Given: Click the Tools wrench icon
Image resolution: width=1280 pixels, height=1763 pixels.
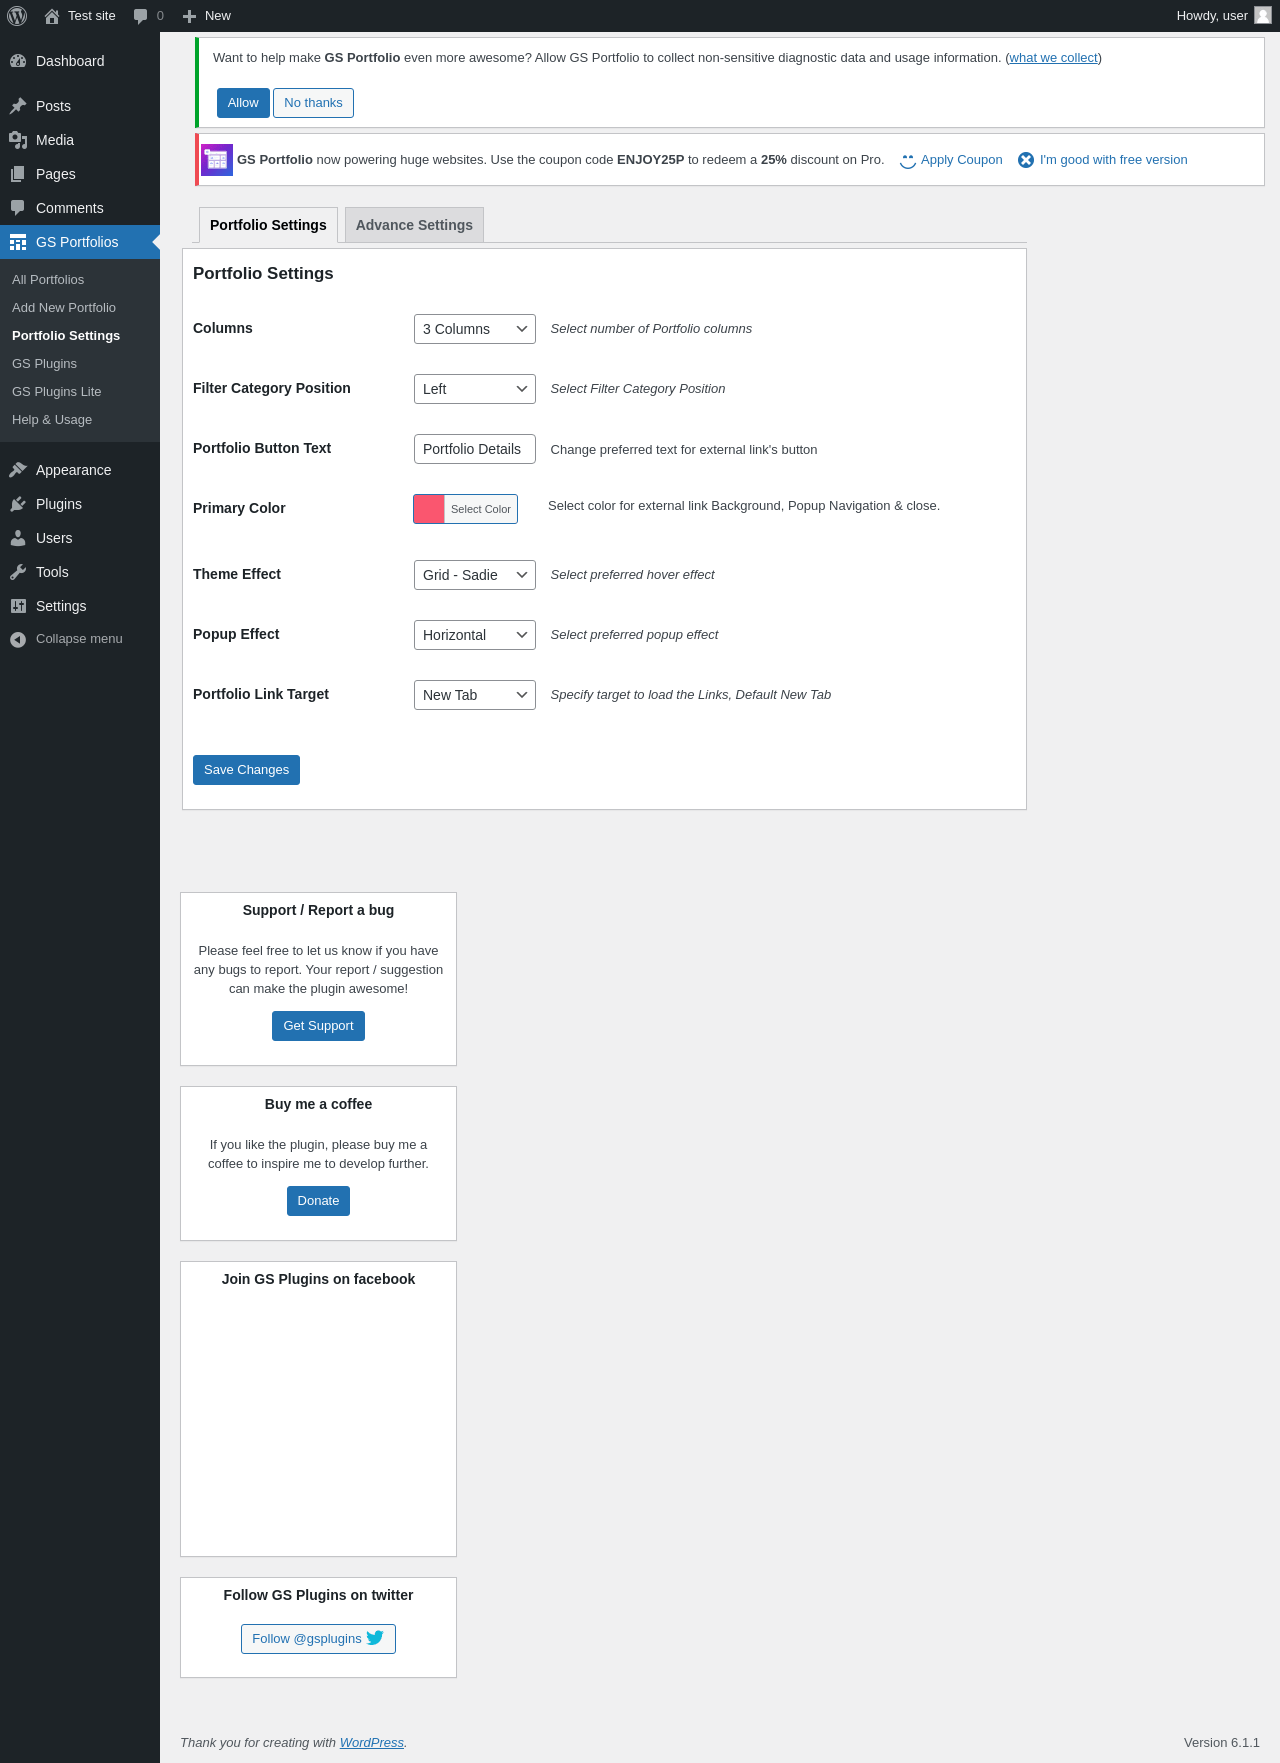Looking at the screenshot, I should 18,572.
